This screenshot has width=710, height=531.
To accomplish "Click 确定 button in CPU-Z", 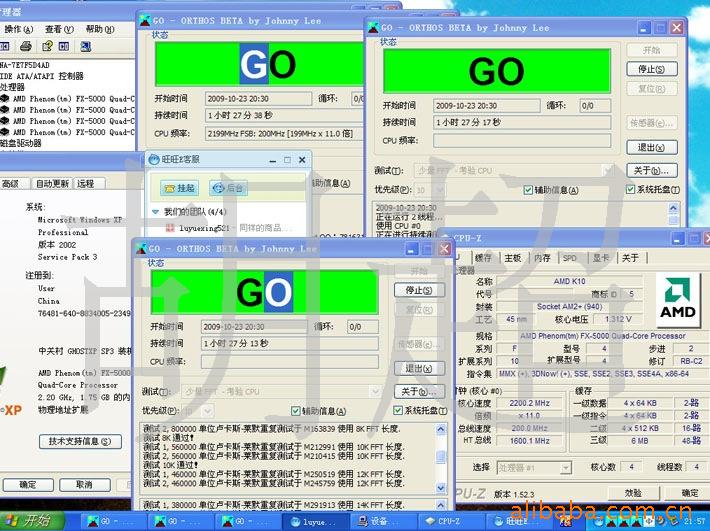I will point(689,493).
